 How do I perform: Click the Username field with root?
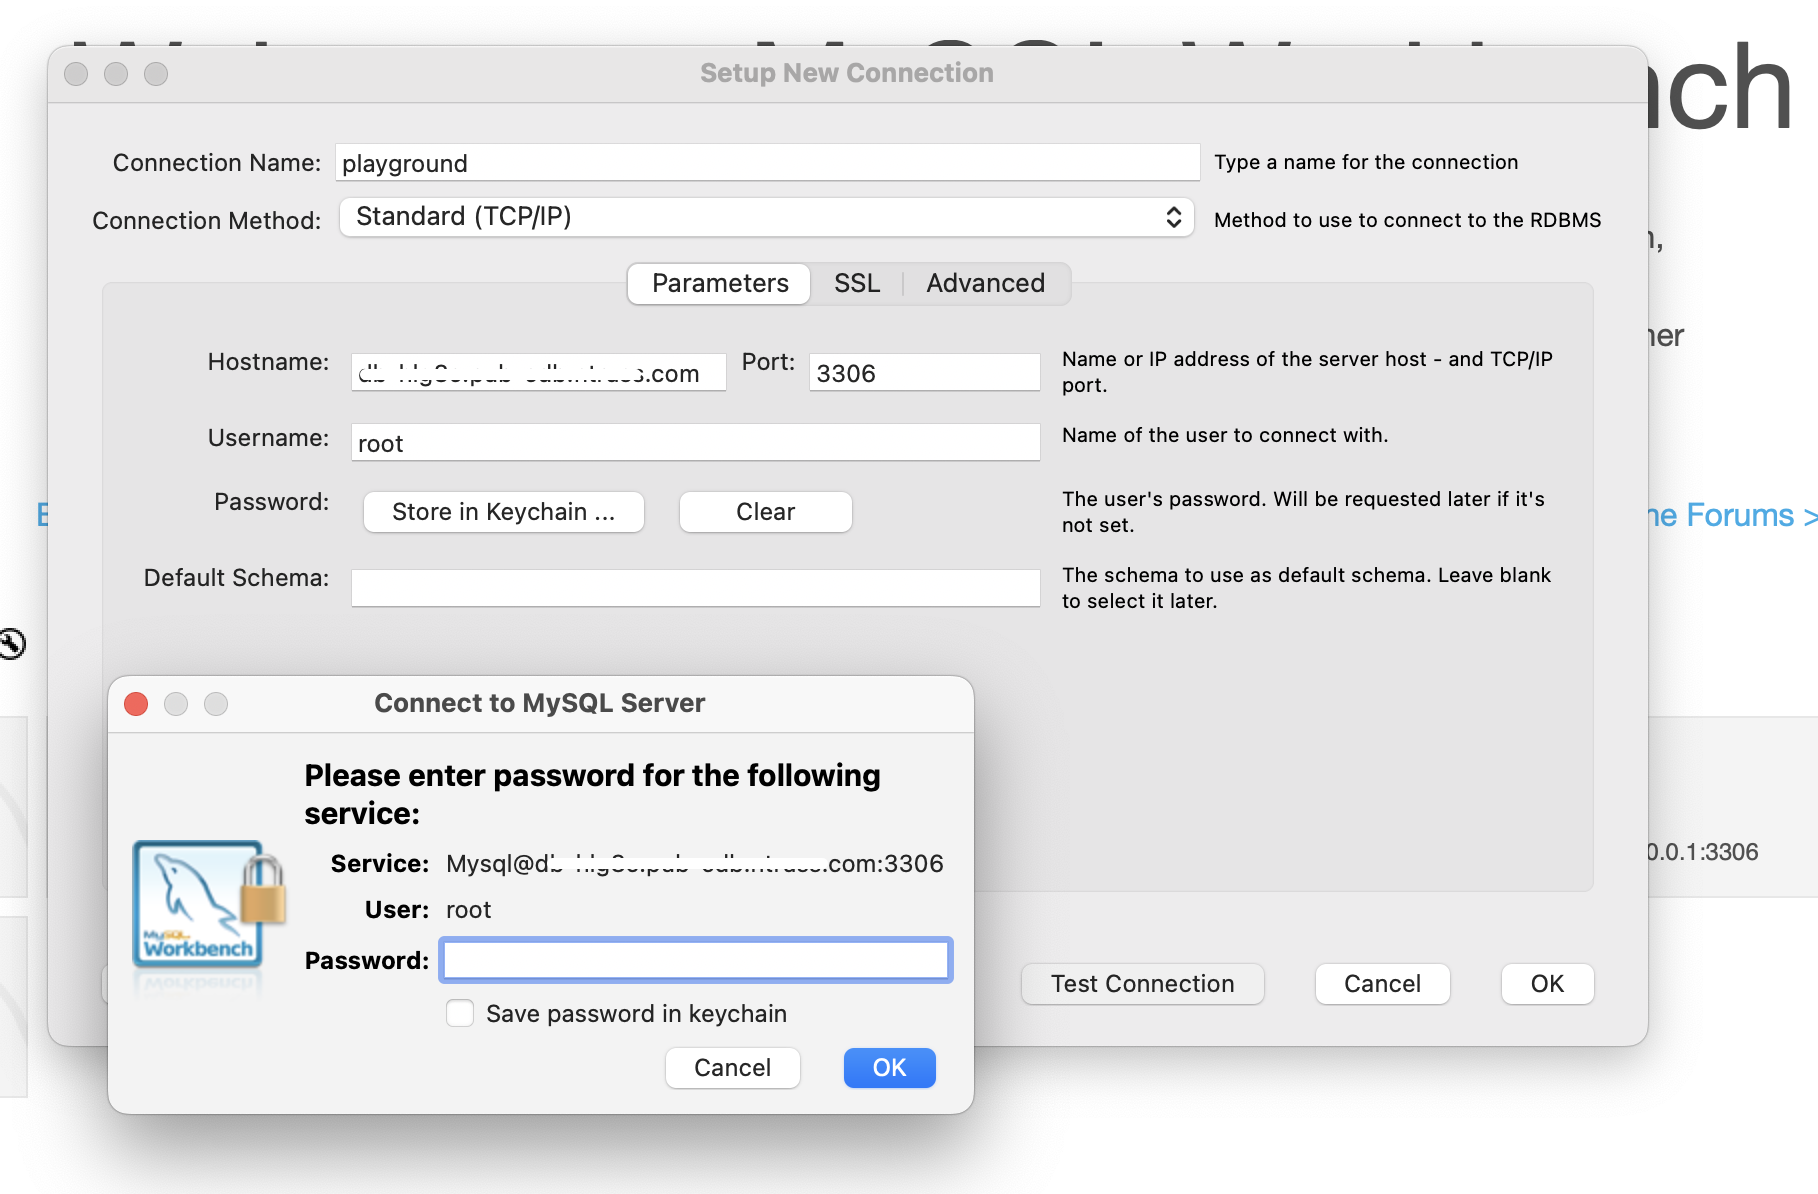(x=696, y=442)
